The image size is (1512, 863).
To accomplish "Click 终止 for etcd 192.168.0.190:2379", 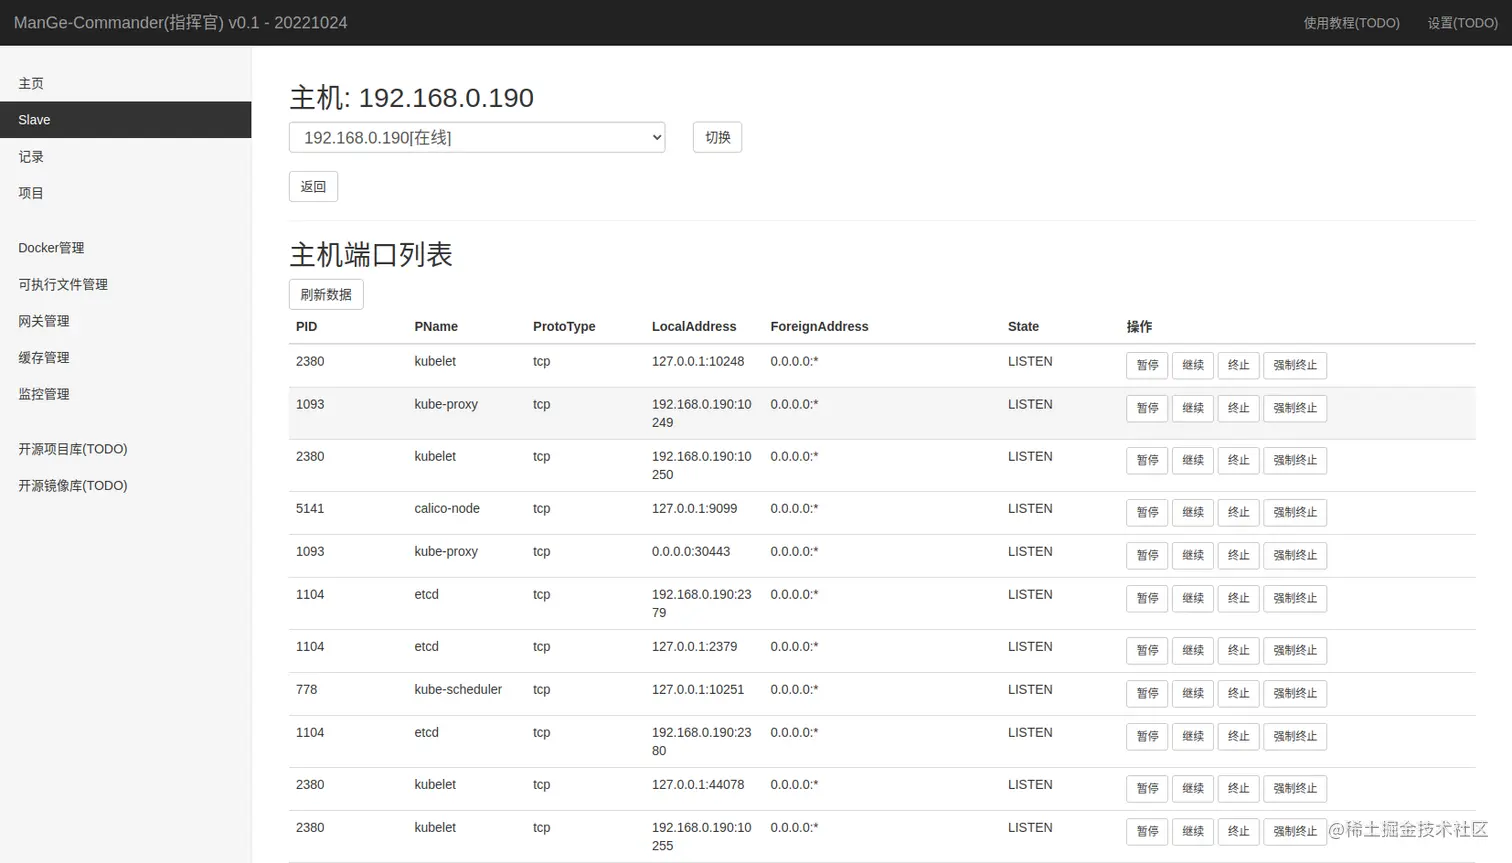I will (x=1239, y=598).
